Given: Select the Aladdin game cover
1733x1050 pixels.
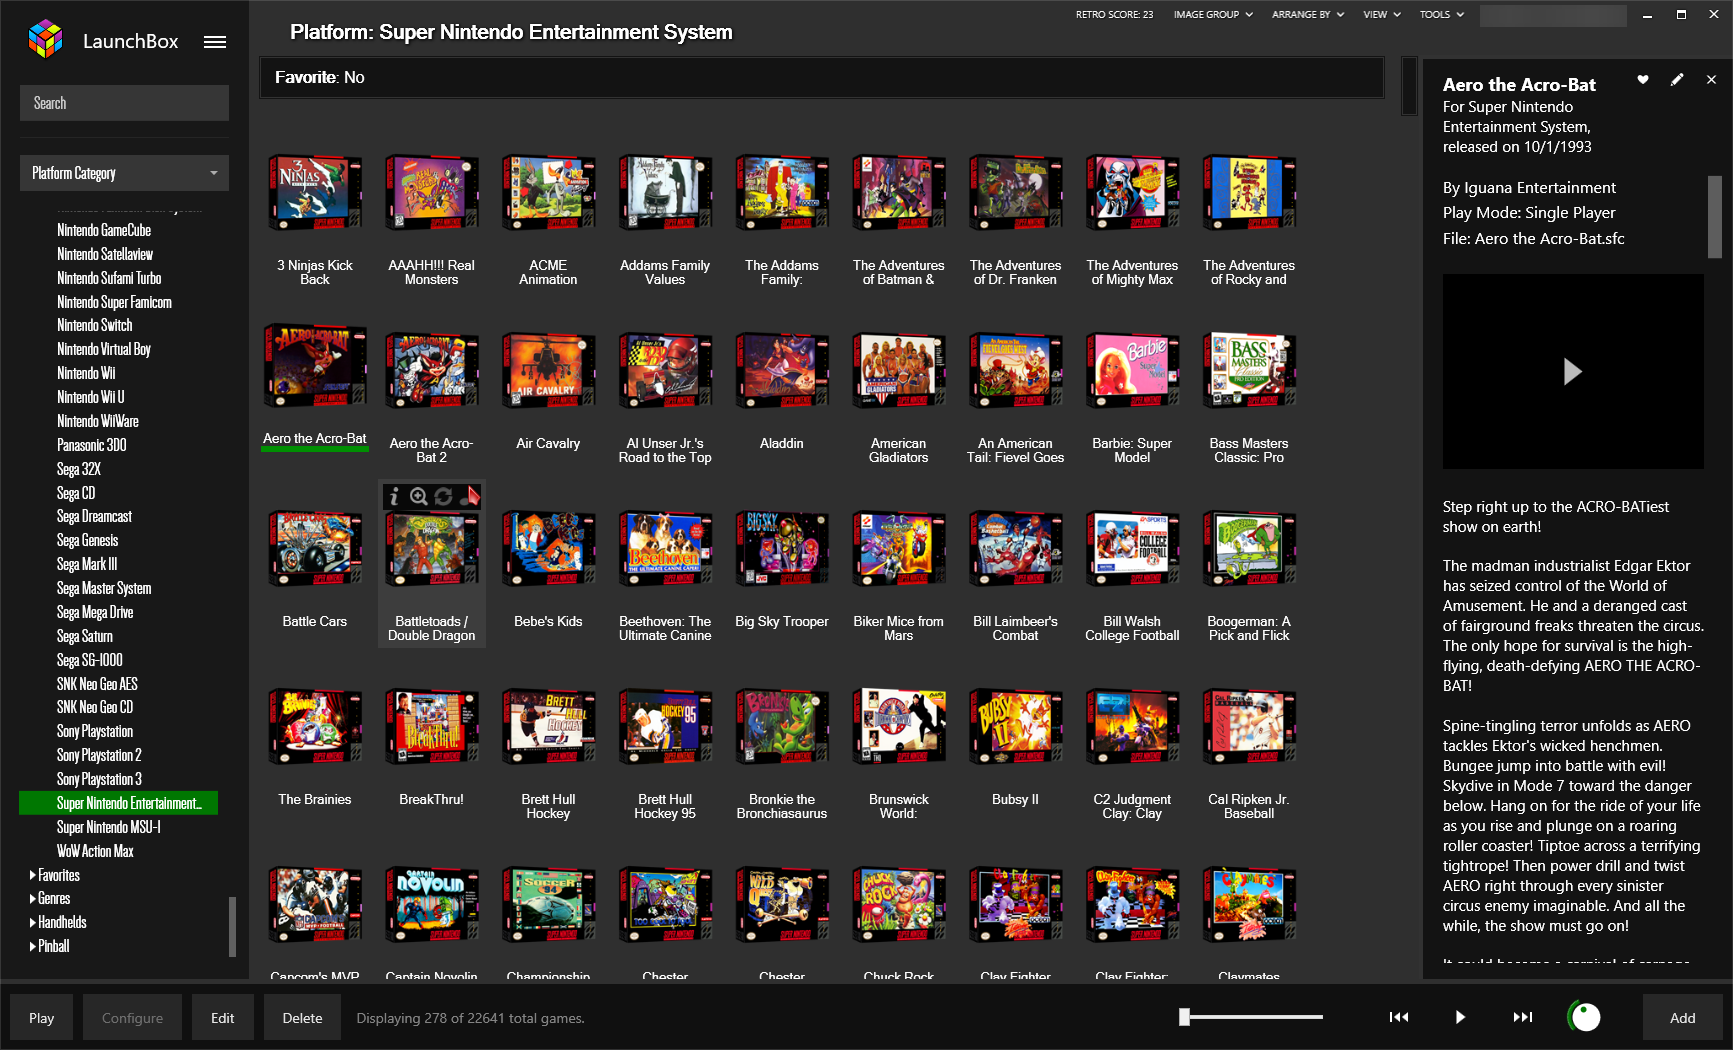Looking at the screenshot, I should (x=782, y=371).
